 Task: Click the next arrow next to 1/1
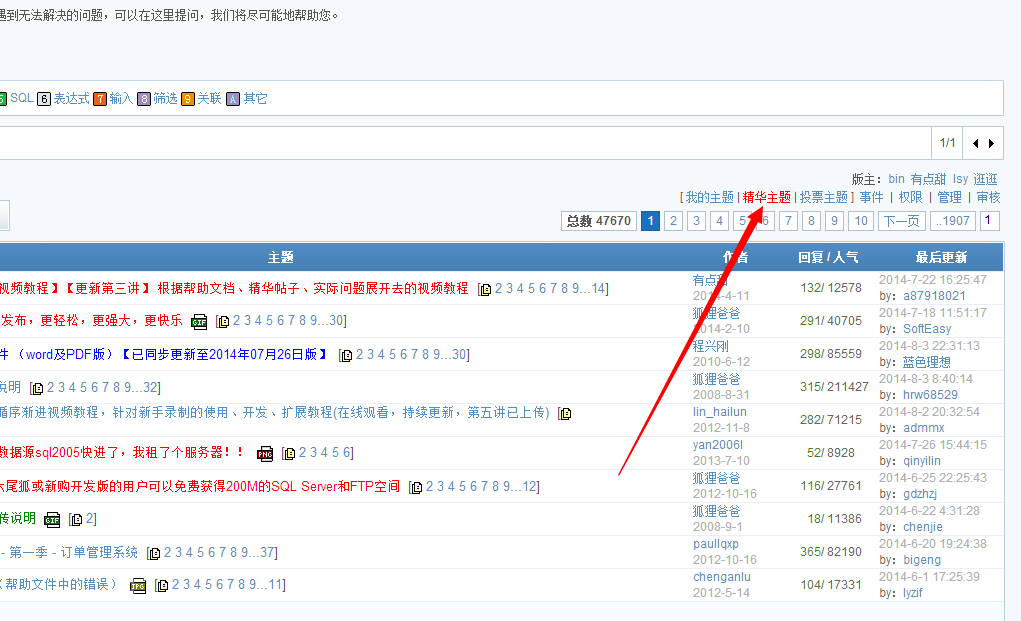pos(991,143)
